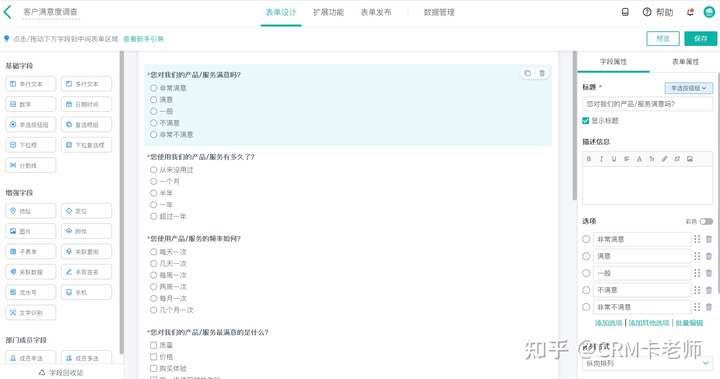Toggle the 彩色 options switch
This screenshot has height=379, width=720.
[706, 221]
